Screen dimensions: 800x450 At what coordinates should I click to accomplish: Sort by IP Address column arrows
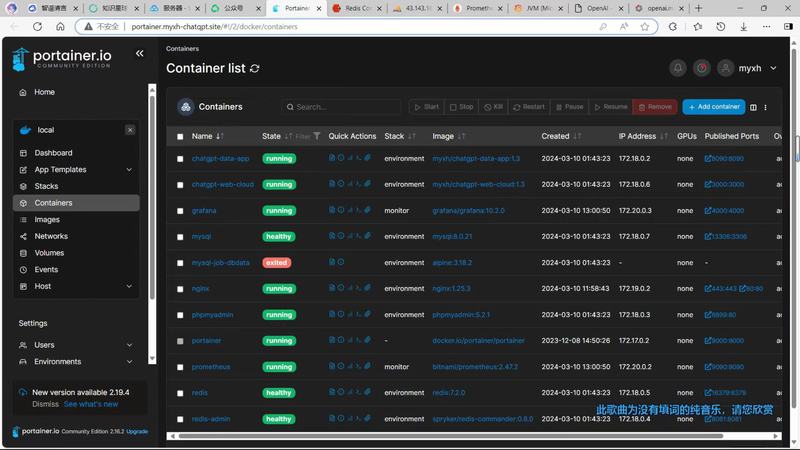pyautogui.click(x=664, y=136)
